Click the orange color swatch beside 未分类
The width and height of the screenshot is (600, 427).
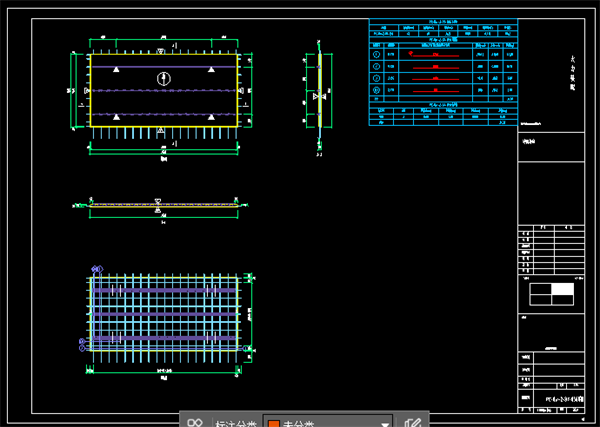pyautogui.click(x=274, y=424)
